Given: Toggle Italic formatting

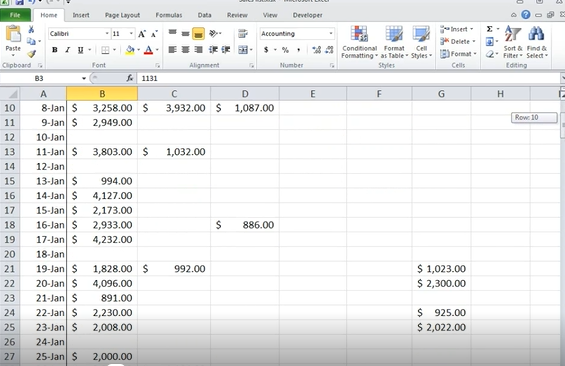Looking at the screenshot, I should coord(67,50).
